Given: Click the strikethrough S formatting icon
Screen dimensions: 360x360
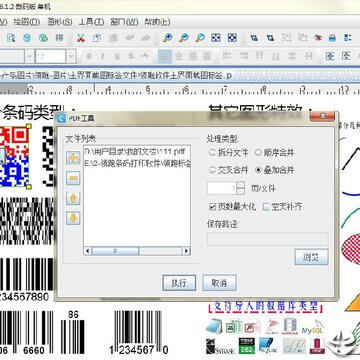Looking at the screenshot, I should (131, 56).
